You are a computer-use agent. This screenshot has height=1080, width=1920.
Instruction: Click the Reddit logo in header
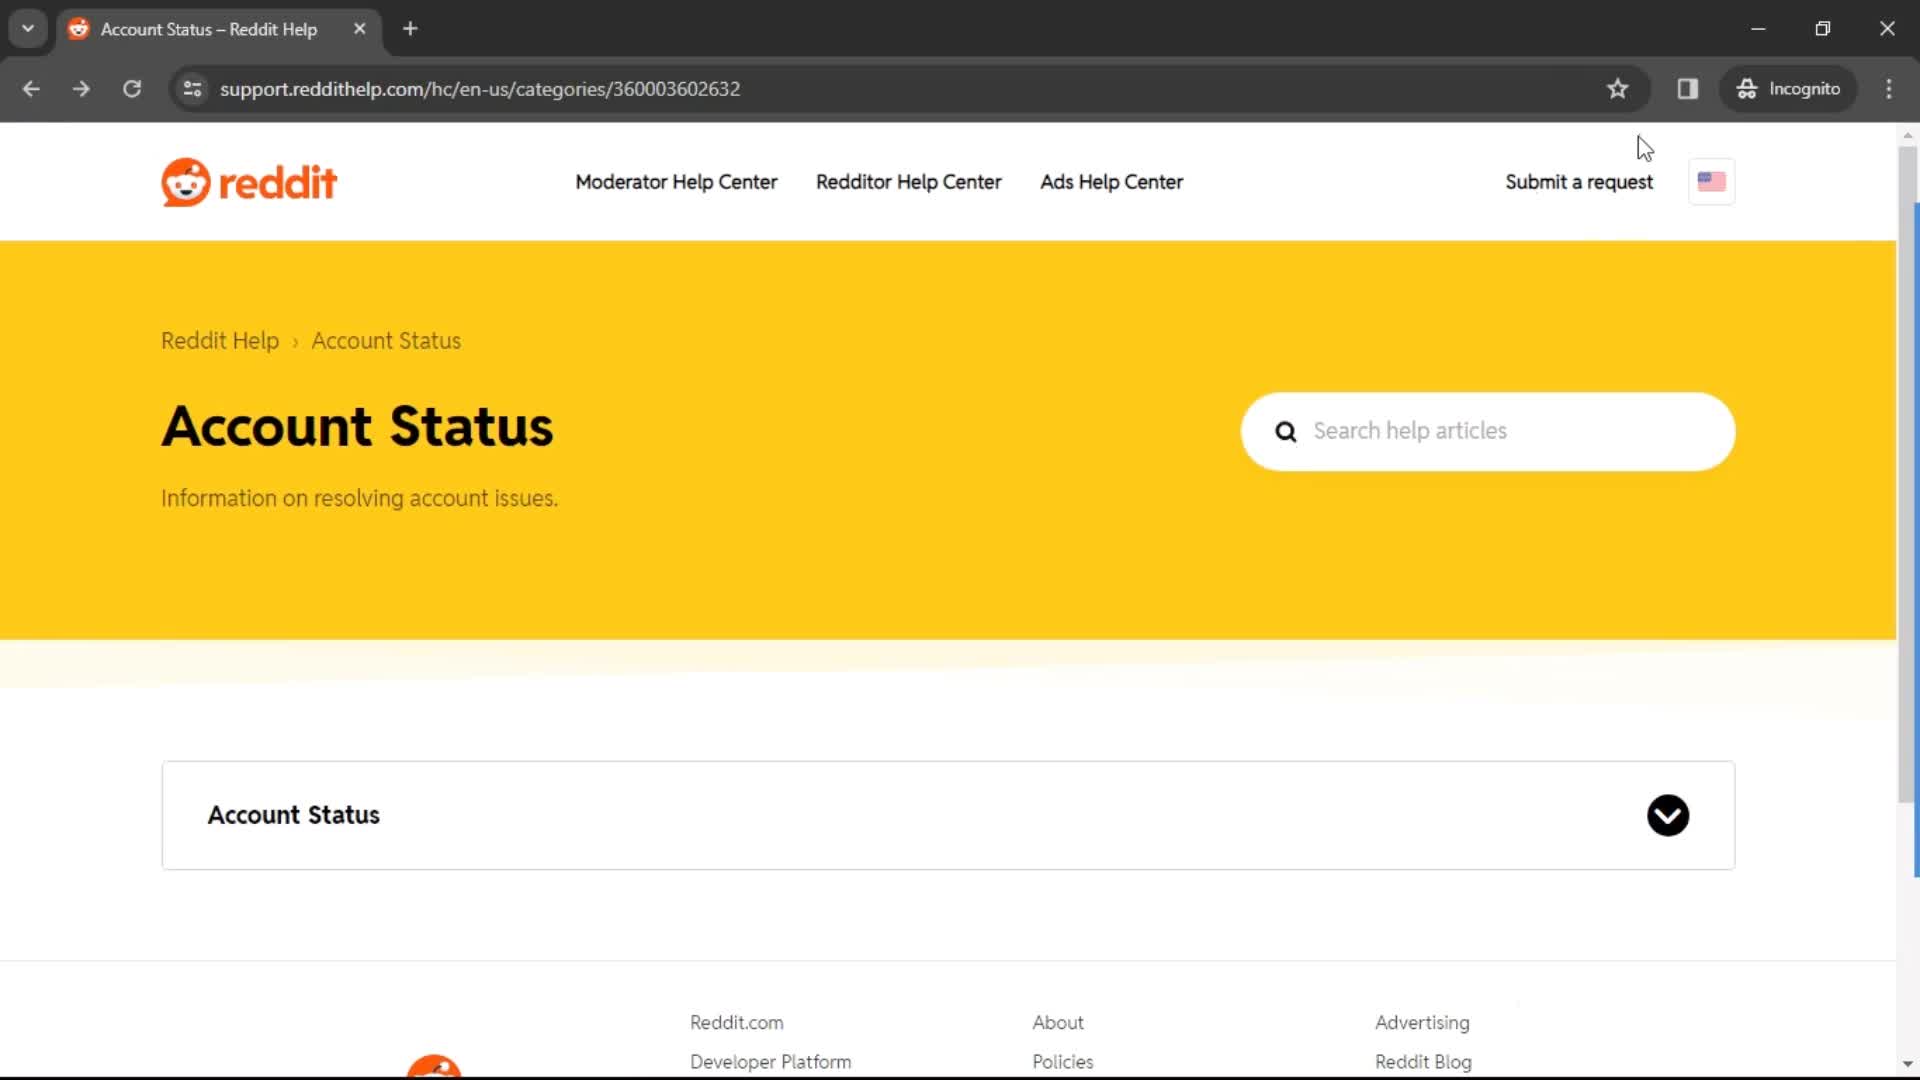(x=249, y=182)
